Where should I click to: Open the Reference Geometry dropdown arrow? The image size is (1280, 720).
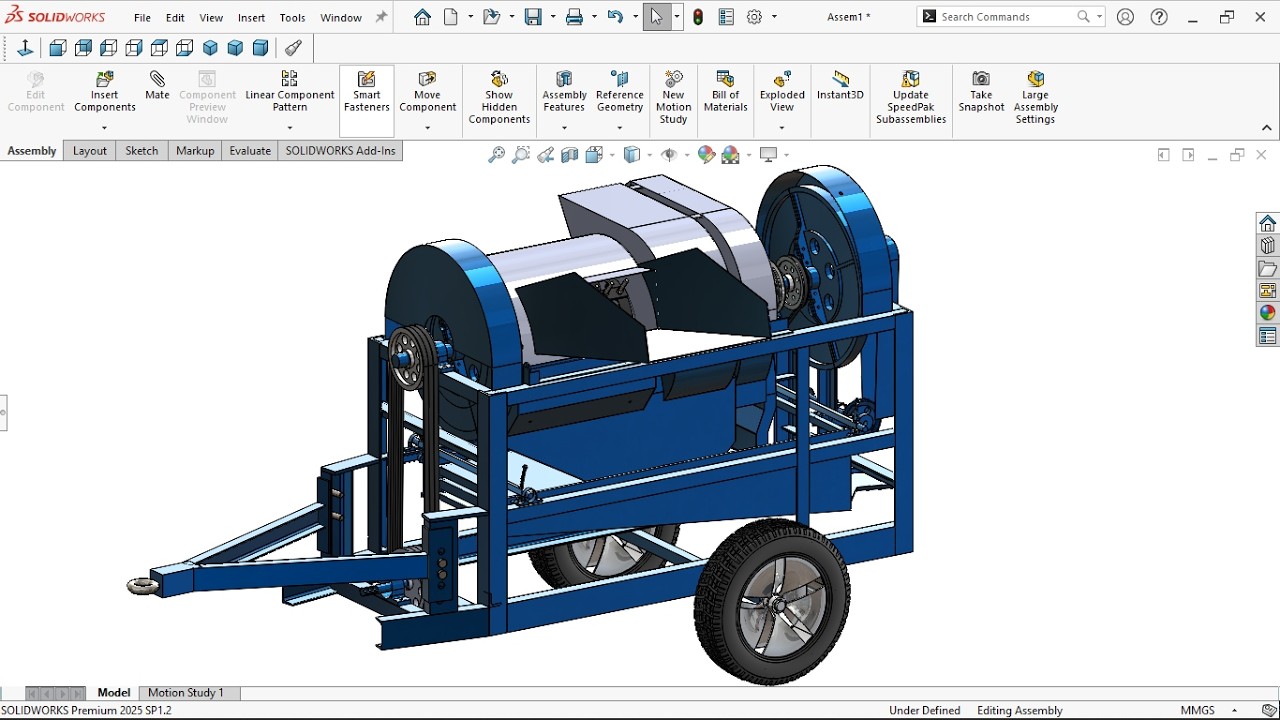click(x=620, y=128)
